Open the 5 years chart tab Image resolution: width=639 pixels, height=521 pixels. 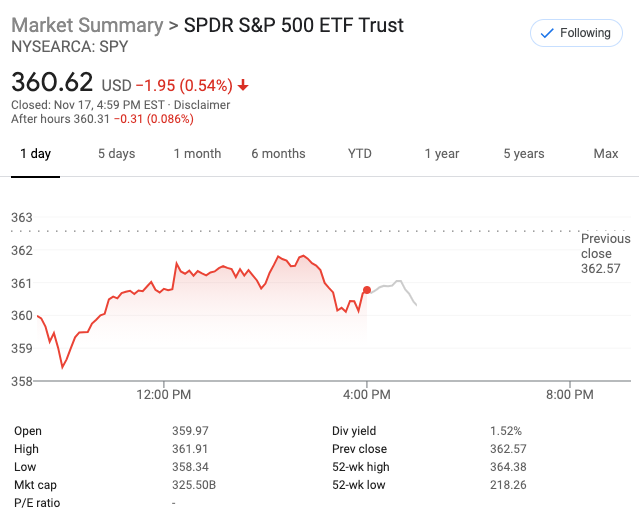523,154
